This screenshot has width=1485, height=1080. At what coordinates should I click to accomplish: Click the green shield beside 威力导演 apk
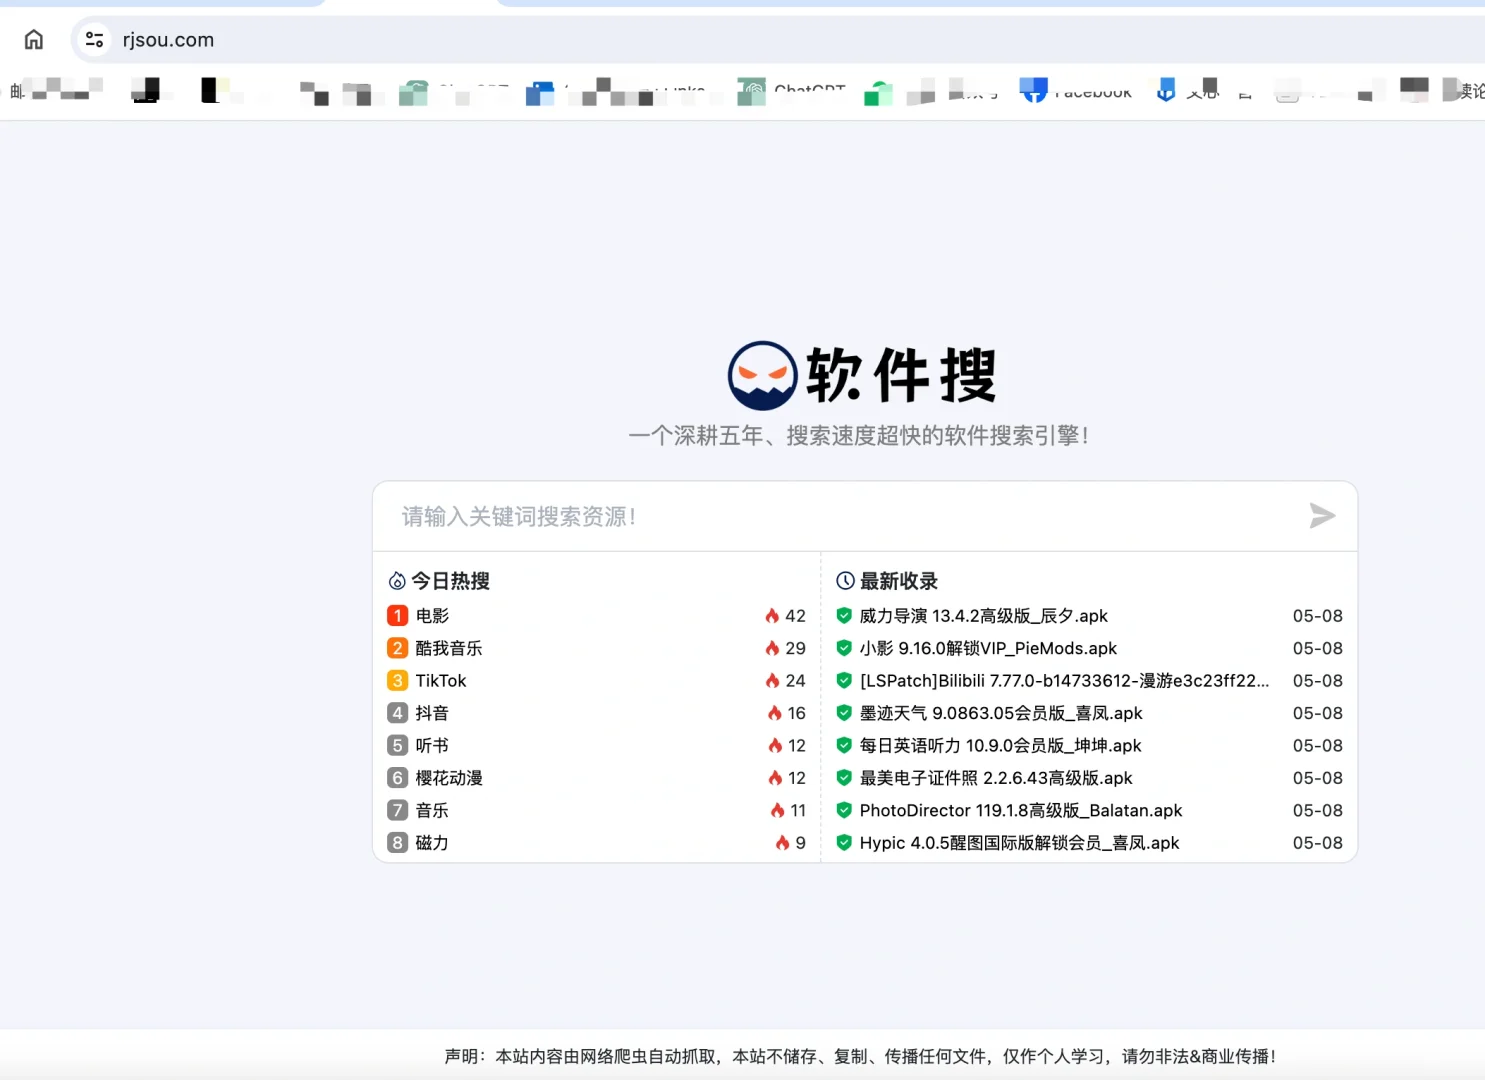pyautogui.click(x=843, y=615)
